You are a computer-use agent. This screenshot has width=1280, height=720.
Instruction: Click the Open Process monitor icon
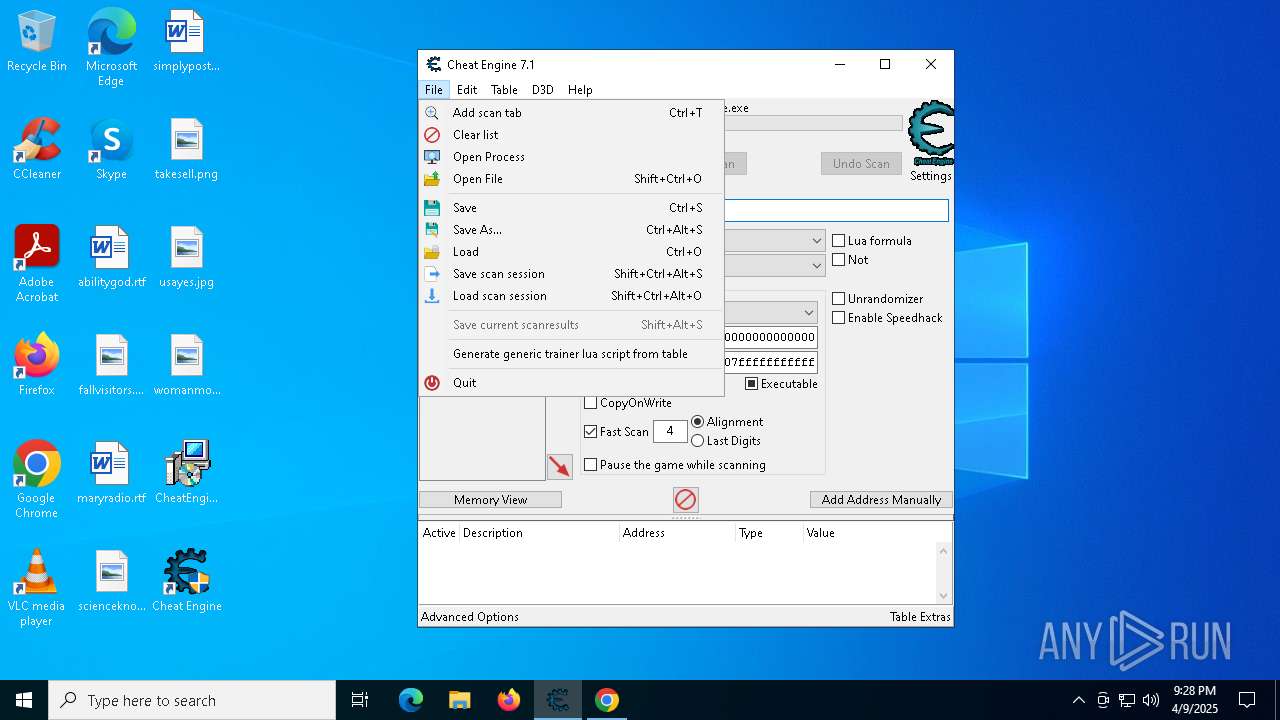pos(432,157)
